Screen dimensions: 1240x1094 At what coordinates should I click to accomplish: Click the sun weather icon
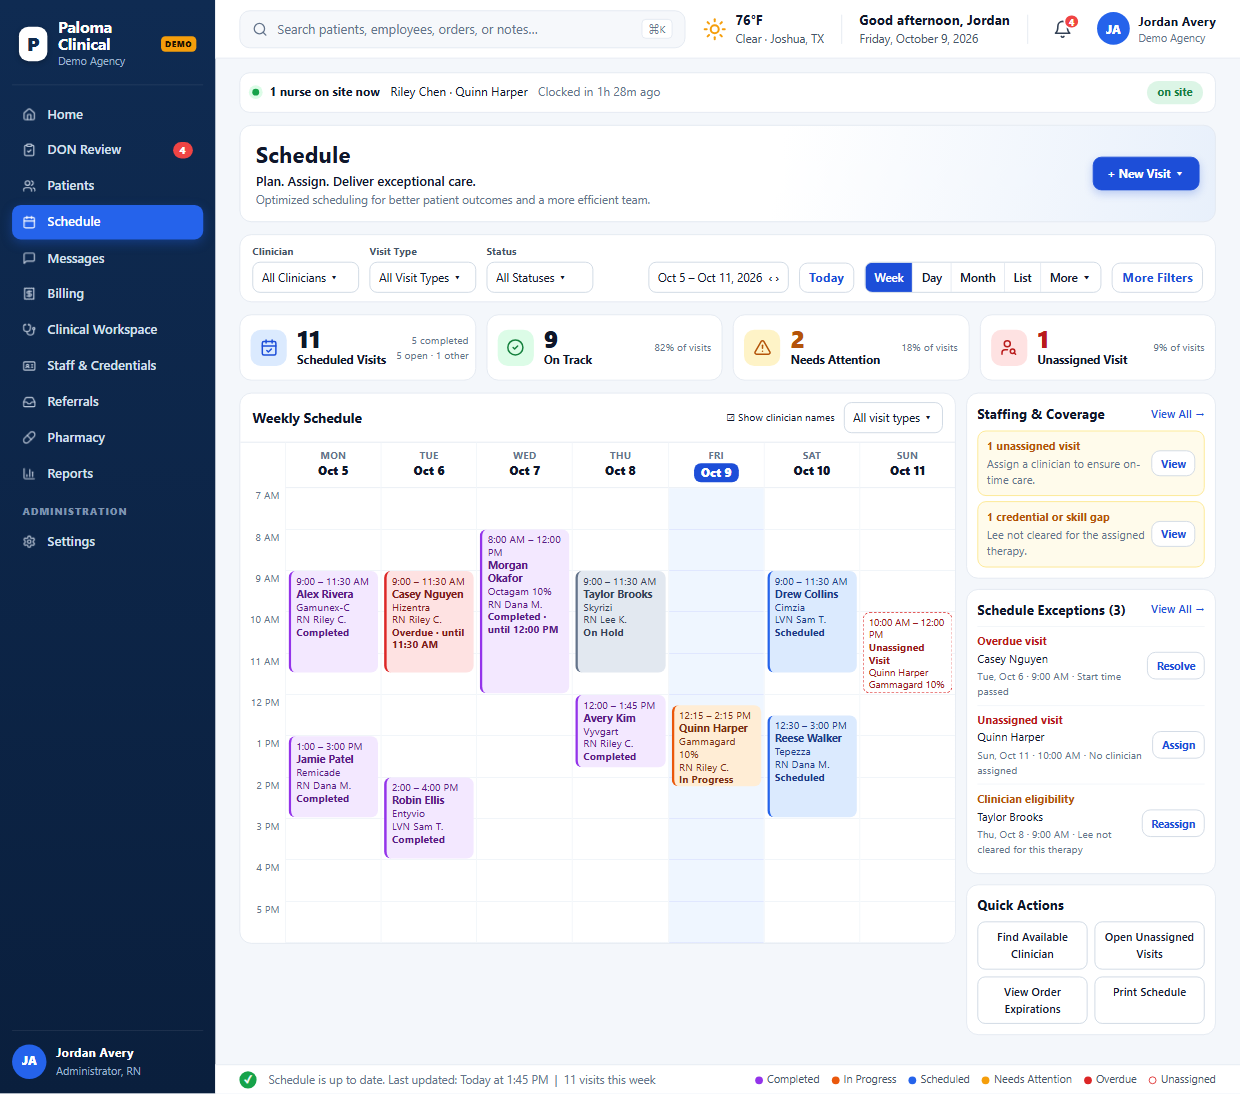point(714,29)
